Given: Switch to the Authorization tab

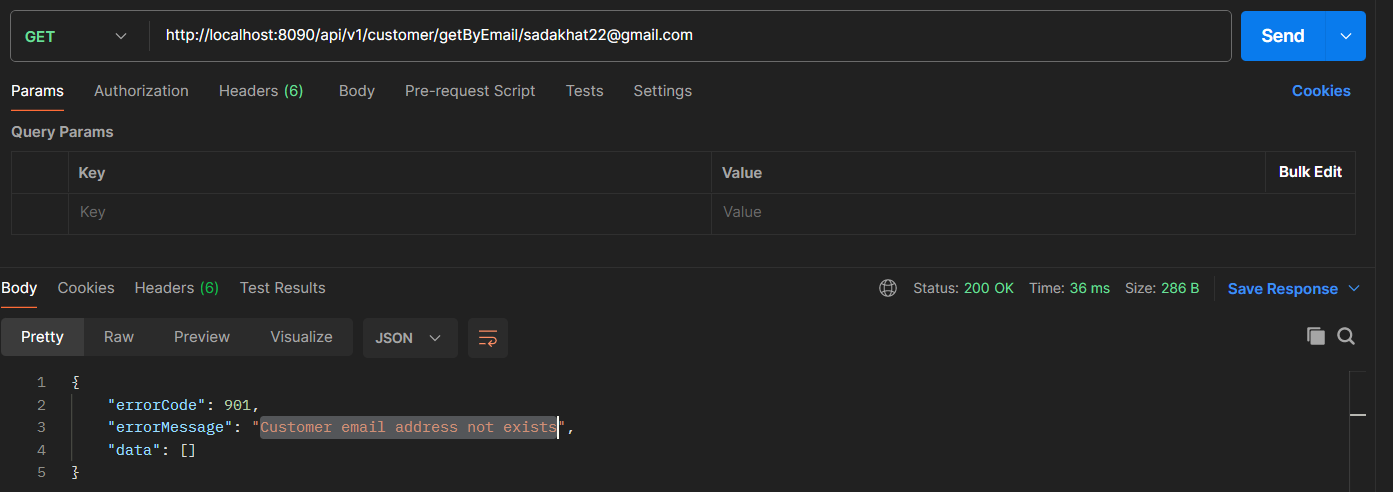Looking at the screenshot, I should (141, 91).
